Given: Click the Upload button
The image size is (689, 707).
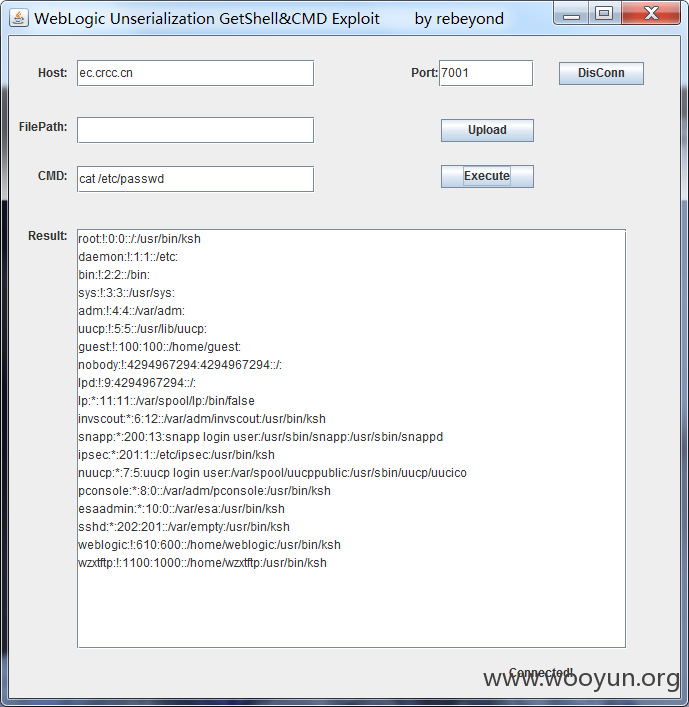Looking at the screenshot, I should click(x=487, y=130).
